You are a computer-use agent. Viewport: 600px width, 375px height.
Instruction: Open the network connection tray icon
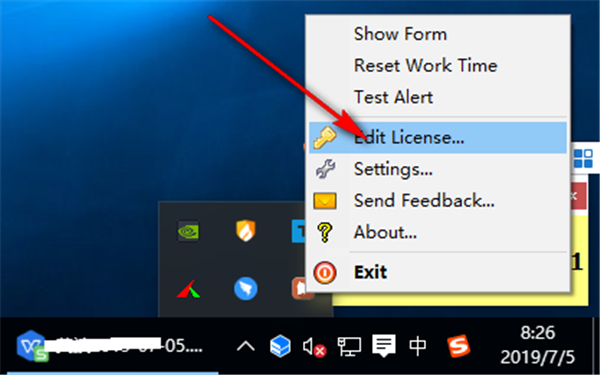tap(349, 347)
